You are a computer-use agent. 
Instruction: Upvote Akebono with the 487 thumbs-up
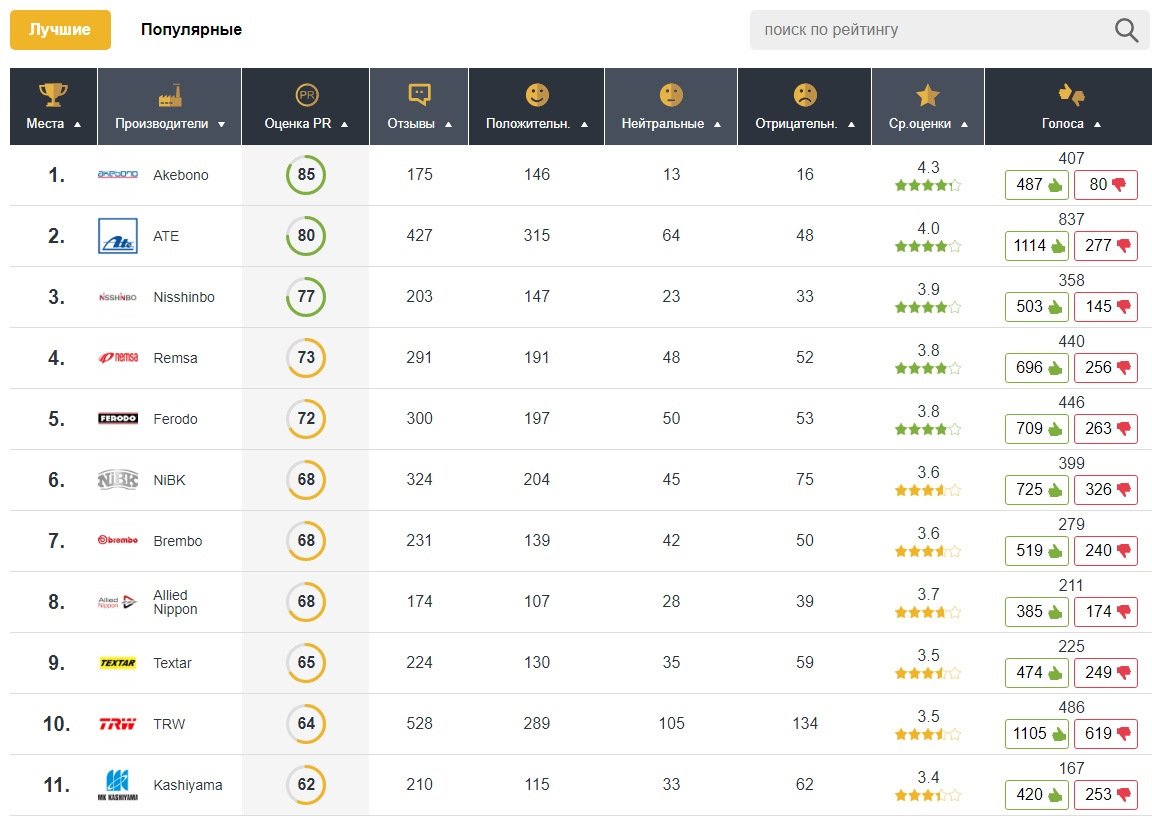(1037, 185)
